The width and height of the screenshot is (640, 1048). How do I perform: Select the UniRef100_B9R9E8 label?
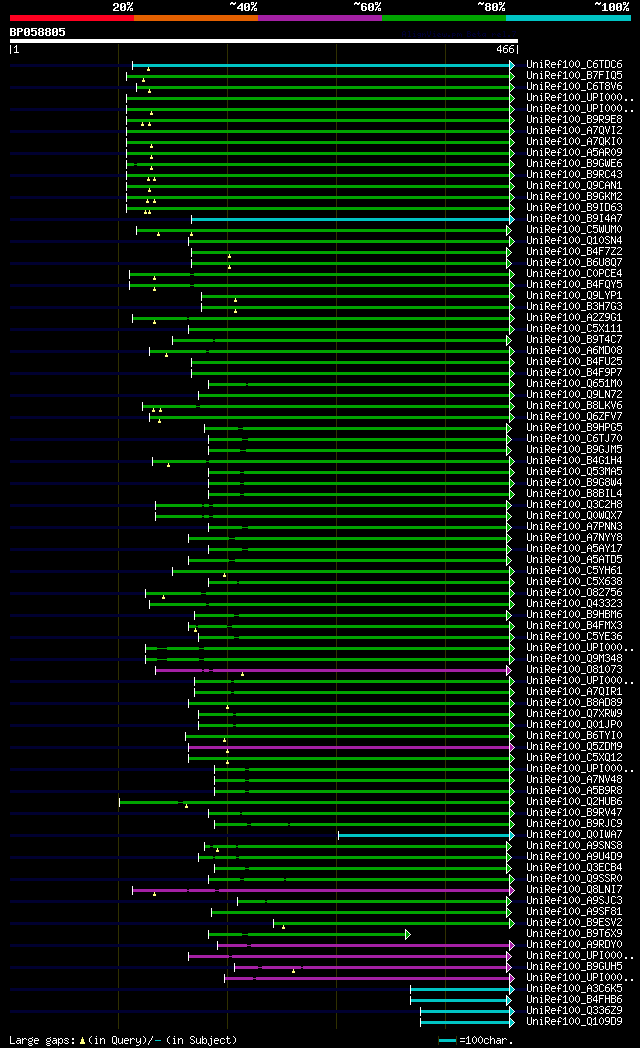574,120
